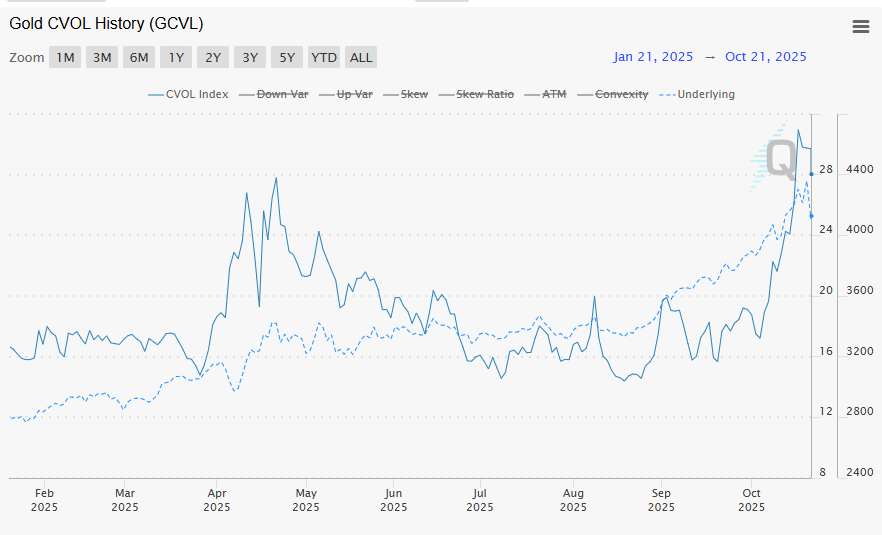882x535 pixels.
Task: Show the Skew legend series
Action: [406, 95]
